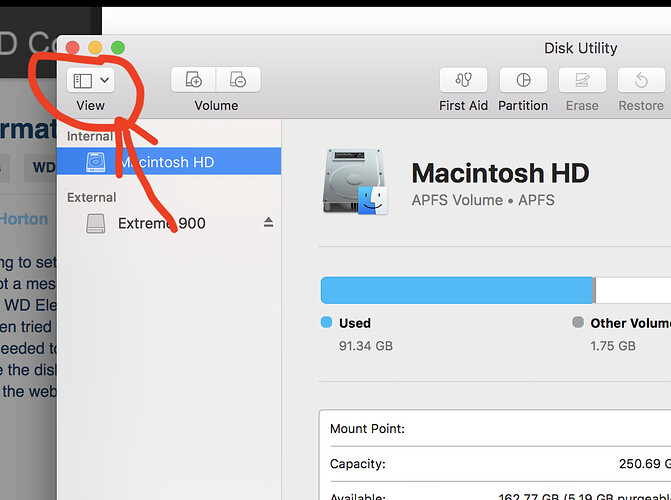Click the blue used-space usage bar
671x500 pixels.
point(457,290)
